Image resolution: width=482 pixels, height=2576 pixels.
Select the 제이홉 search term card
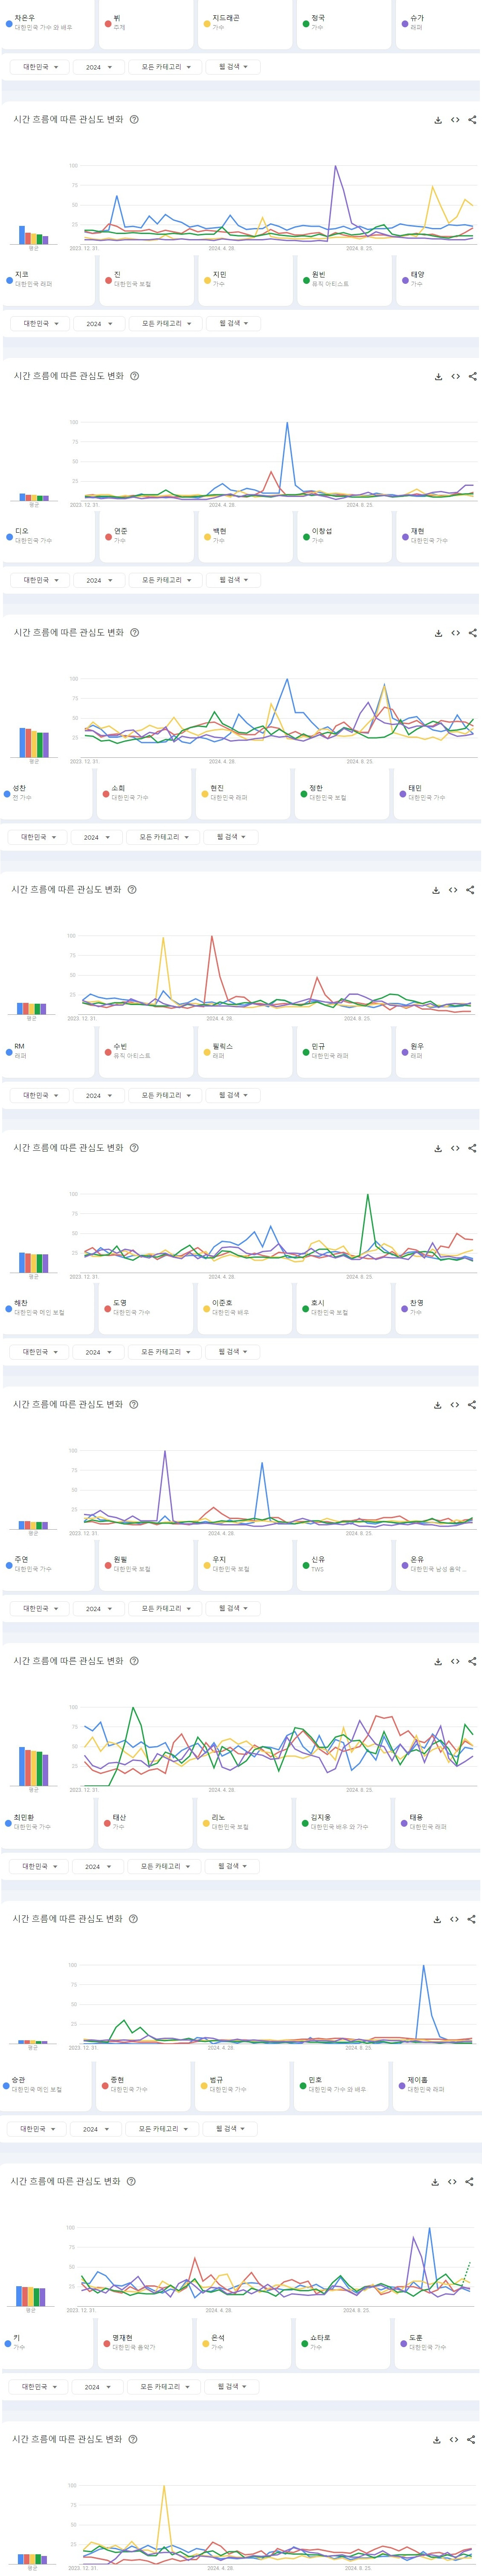tap(438, 2085)
